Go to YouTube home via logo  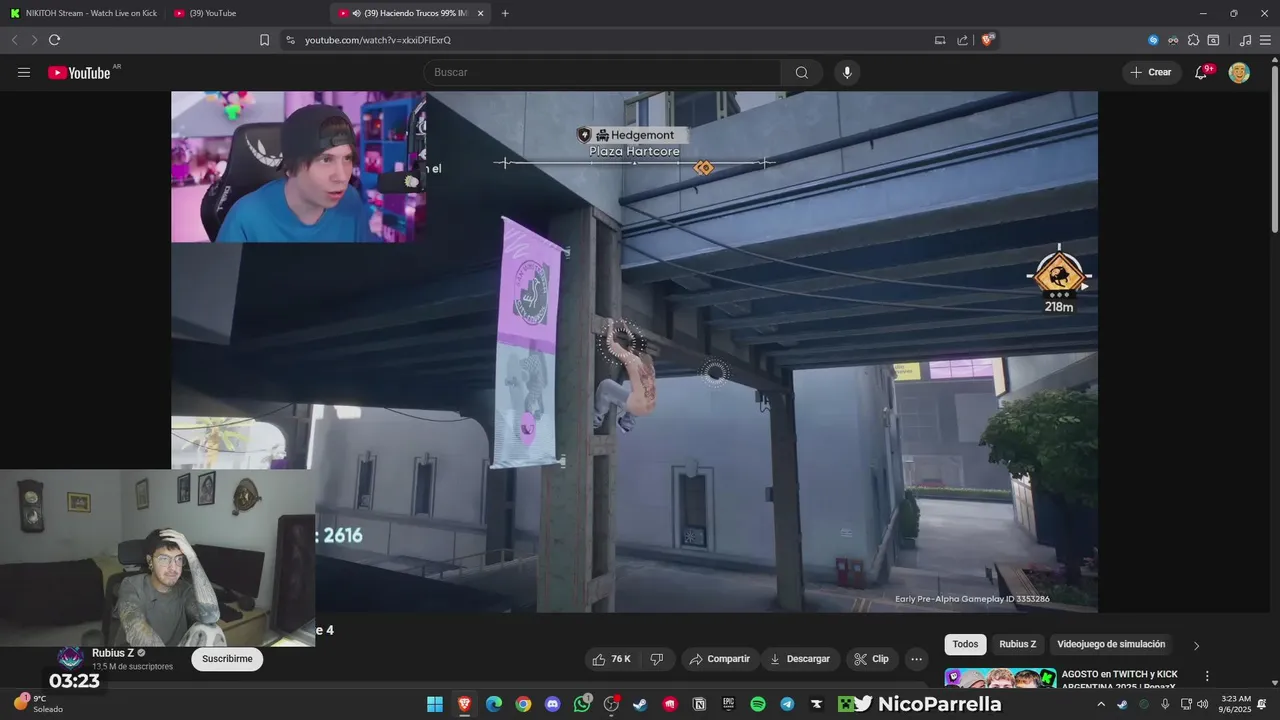coord(79,72)
